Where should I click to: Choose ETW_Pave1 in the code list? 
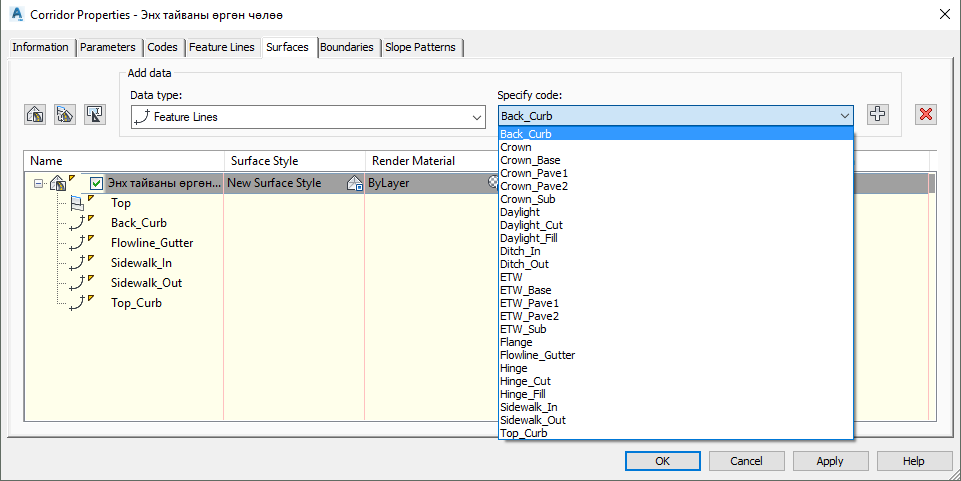click(529, 303)
